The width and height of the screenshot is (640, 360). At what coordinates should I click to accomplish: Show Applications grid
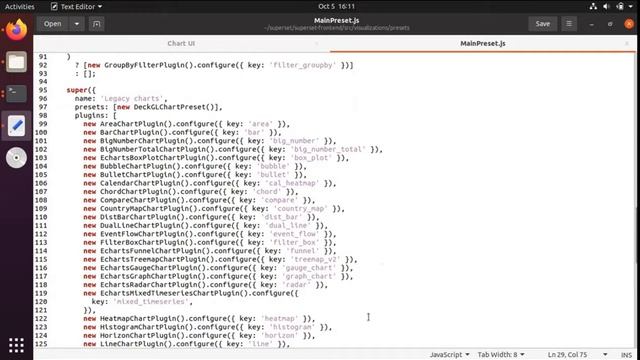tap(16, 345)
